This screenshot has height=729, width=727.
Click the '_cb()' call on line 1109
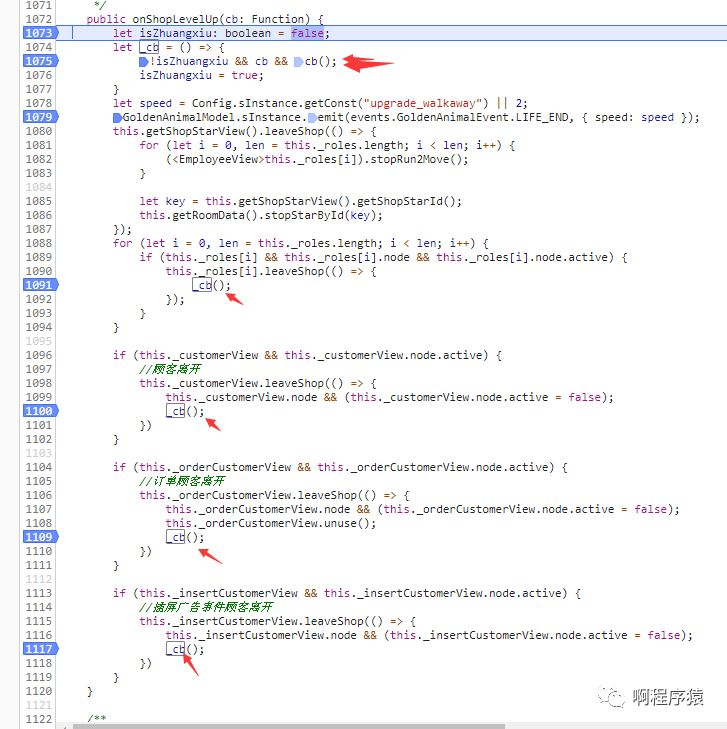[x=182, y=537]
